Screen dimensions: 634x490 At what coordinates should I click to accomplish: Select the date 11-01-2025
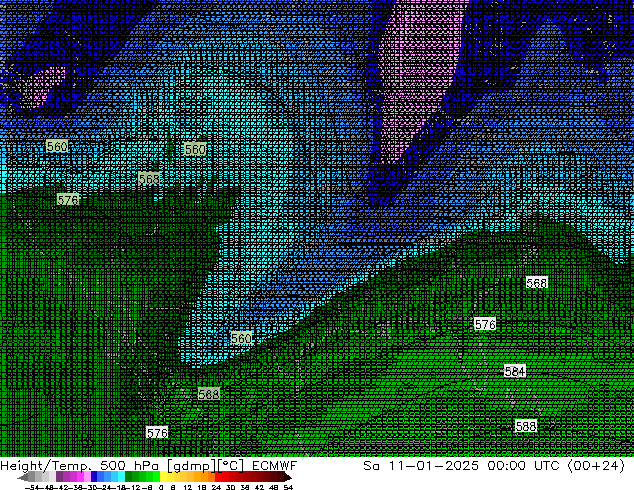[433, 465]
